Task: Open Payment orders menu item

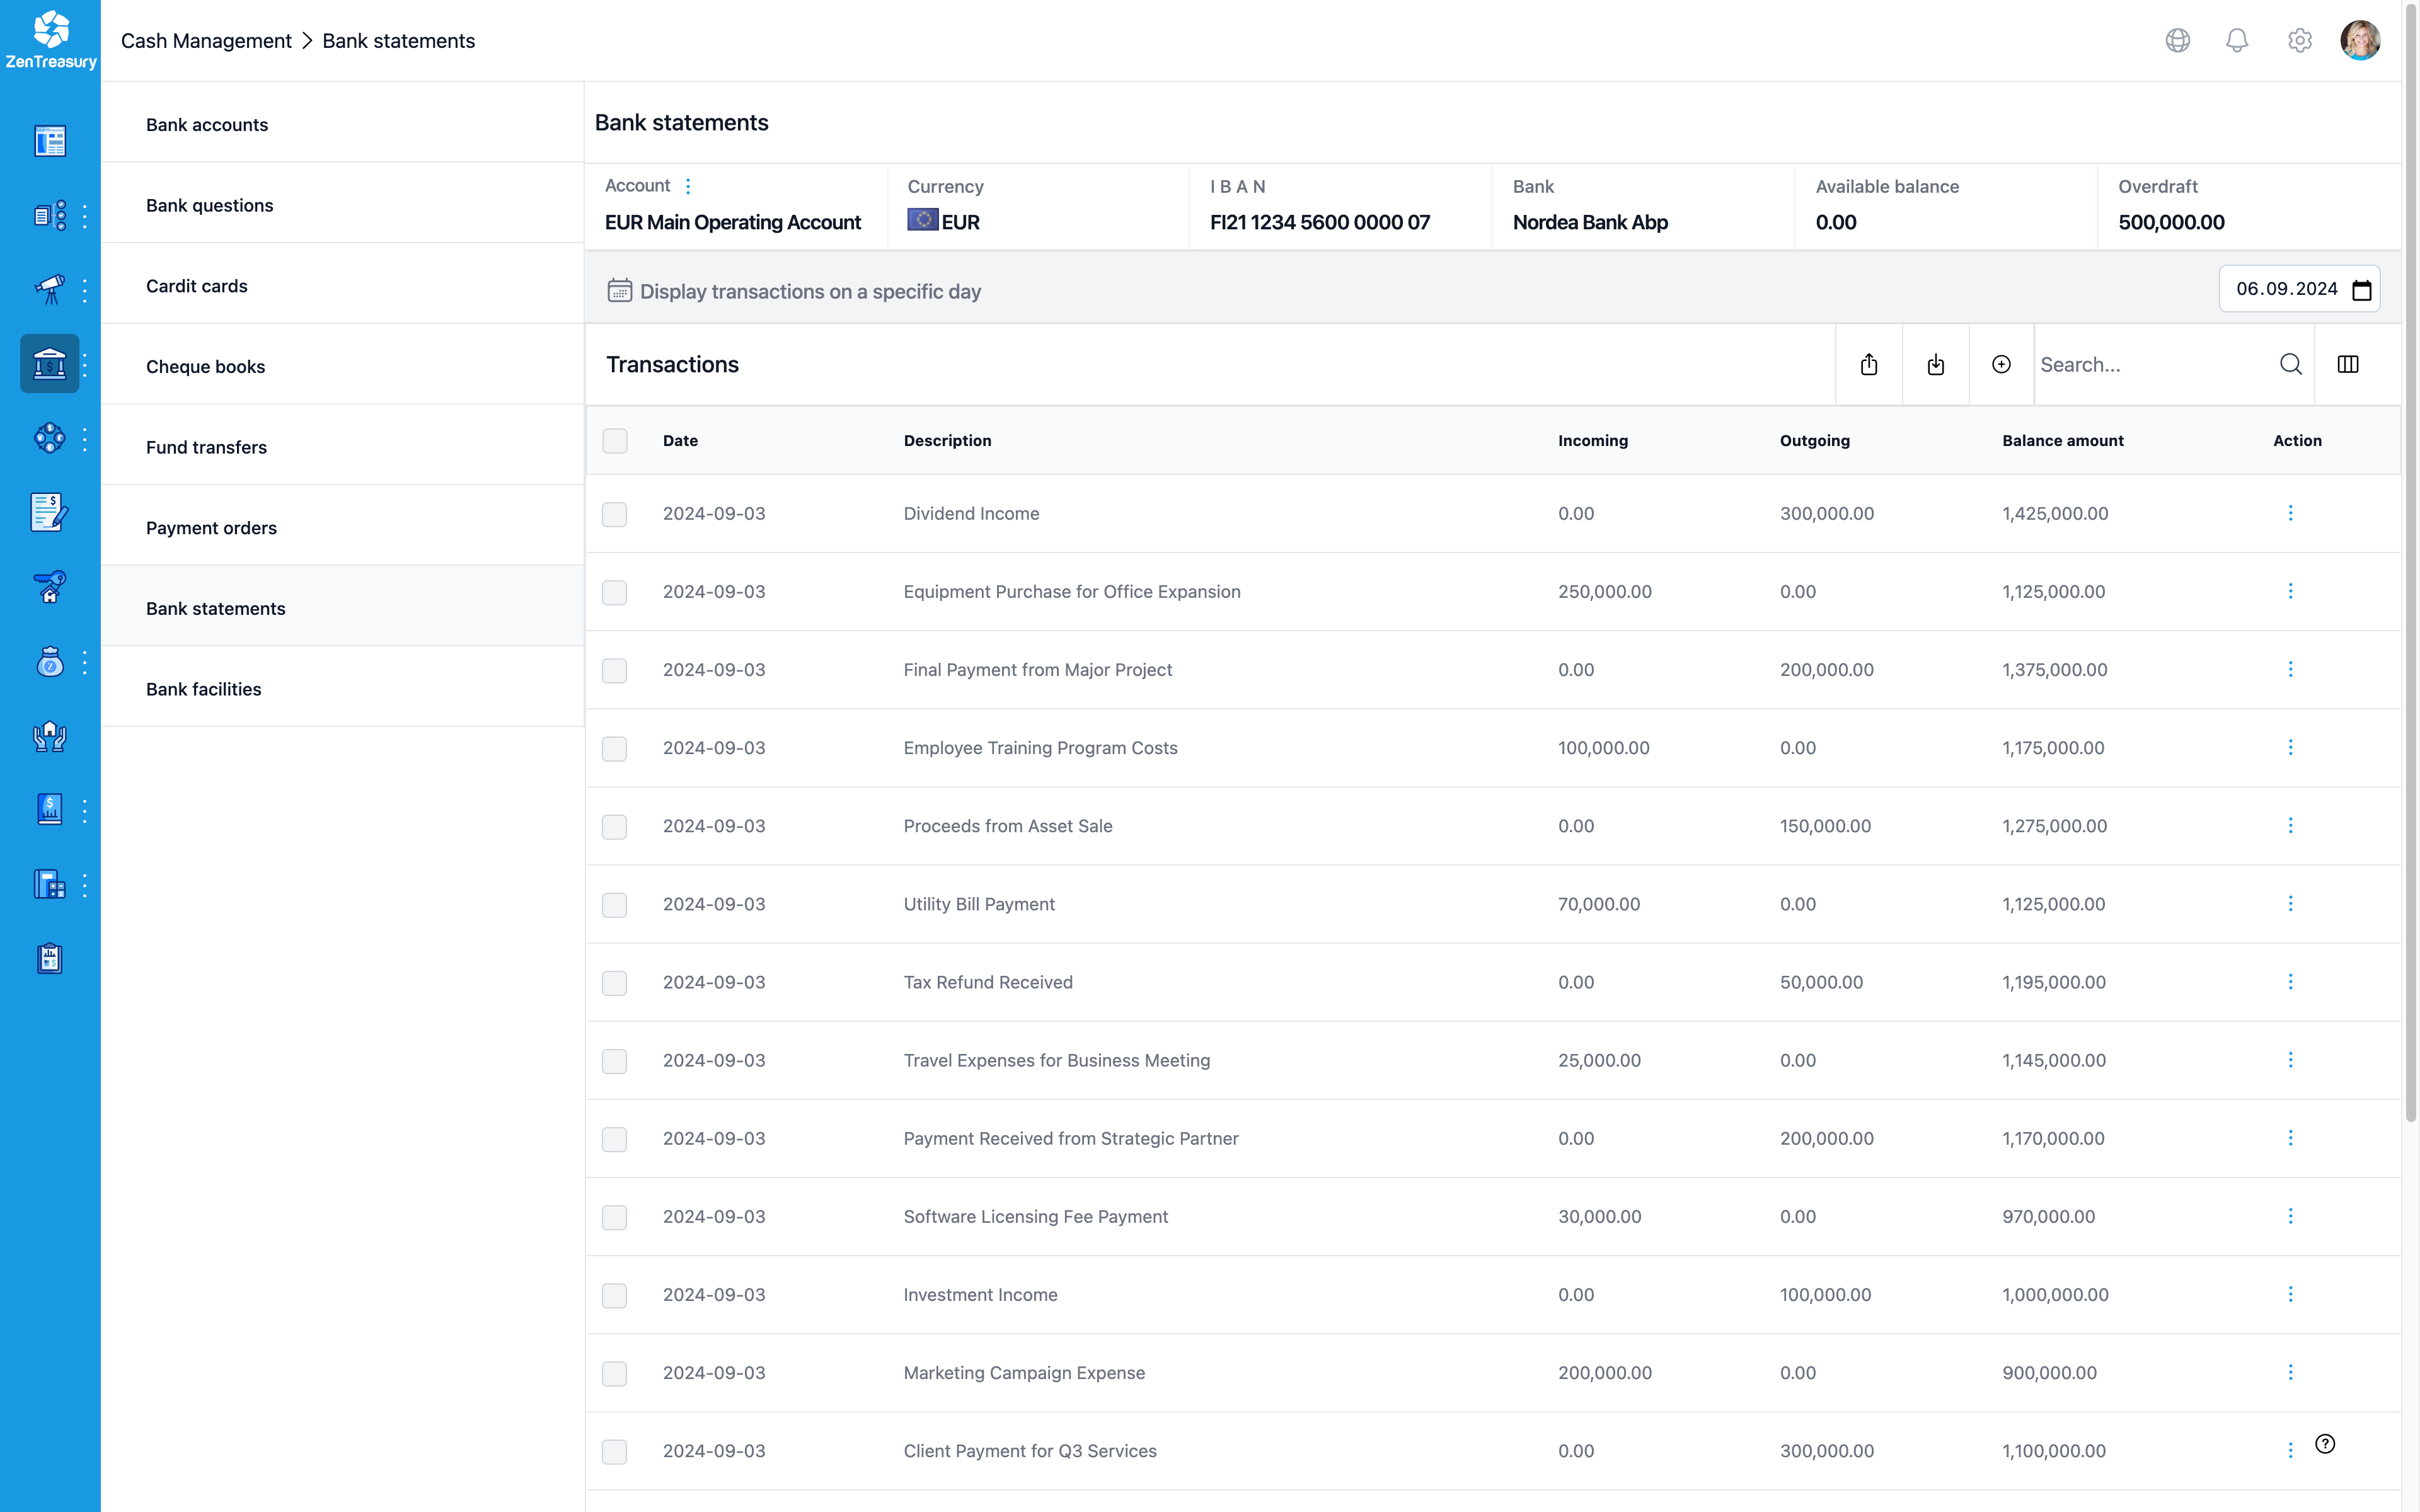Action: tap(211, 528)
